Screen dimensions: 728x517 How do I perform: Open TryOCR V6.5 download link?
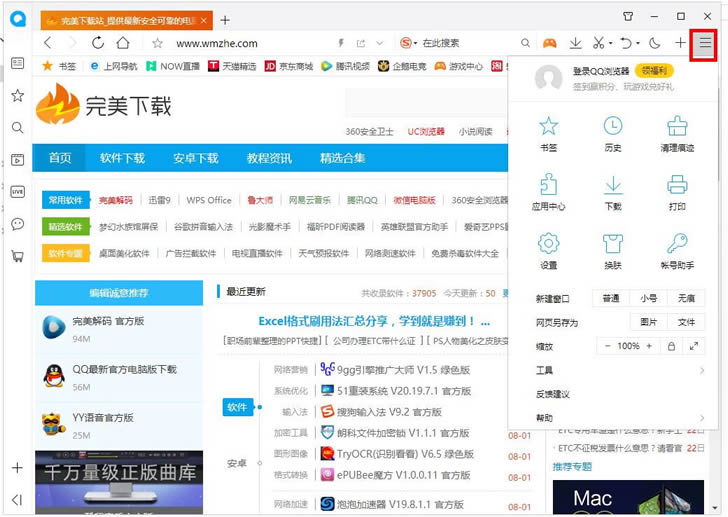point(405,454)
